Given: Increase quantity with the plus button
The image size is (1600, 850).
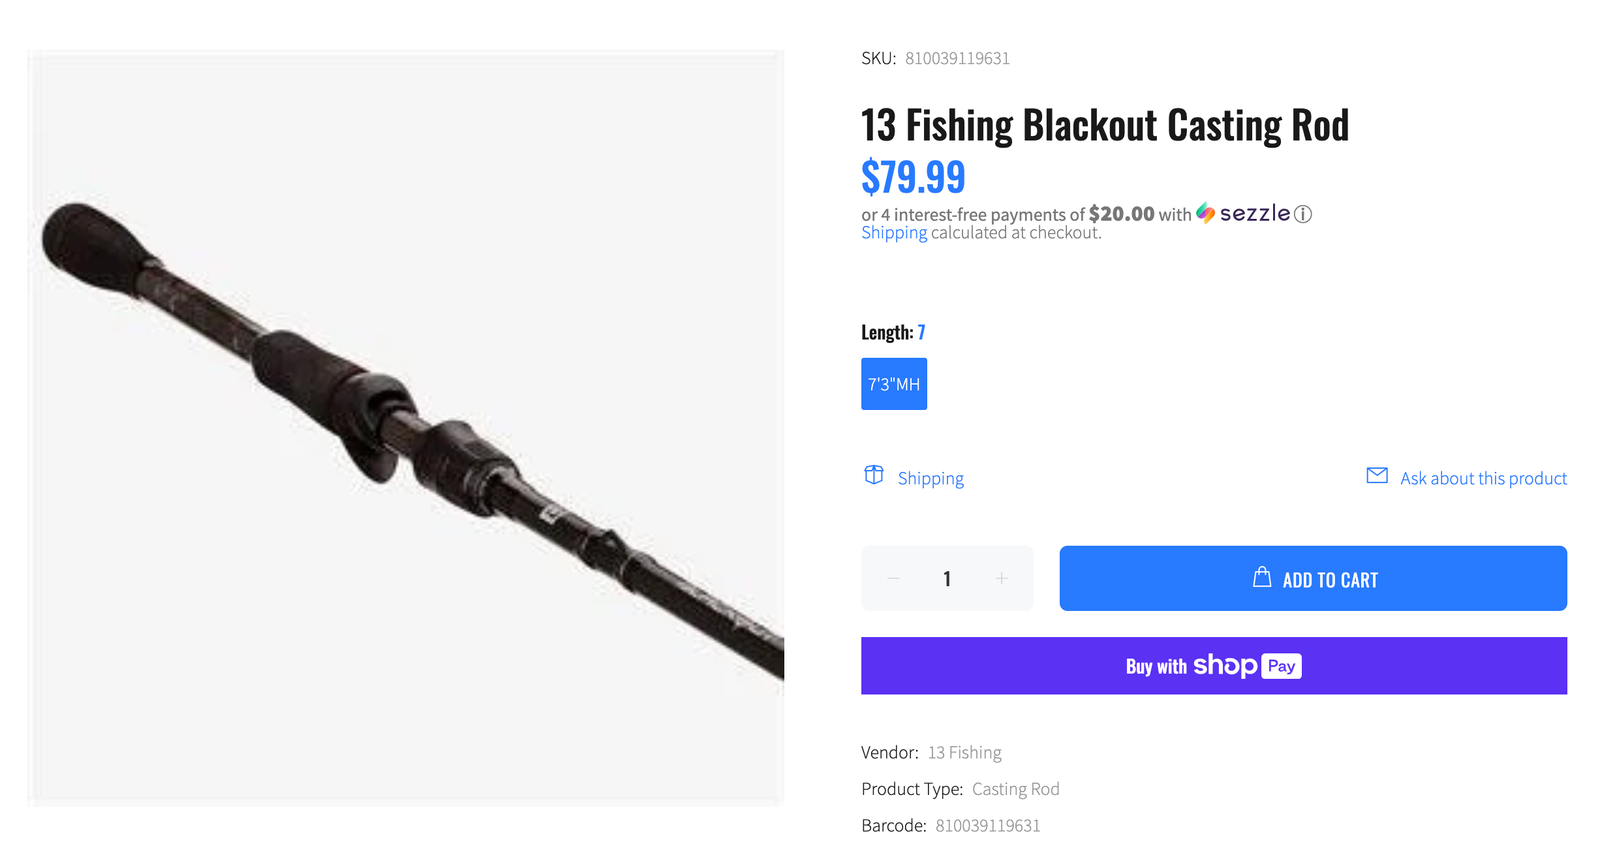Looking at the screenshot, I should tap(1001, 578).
